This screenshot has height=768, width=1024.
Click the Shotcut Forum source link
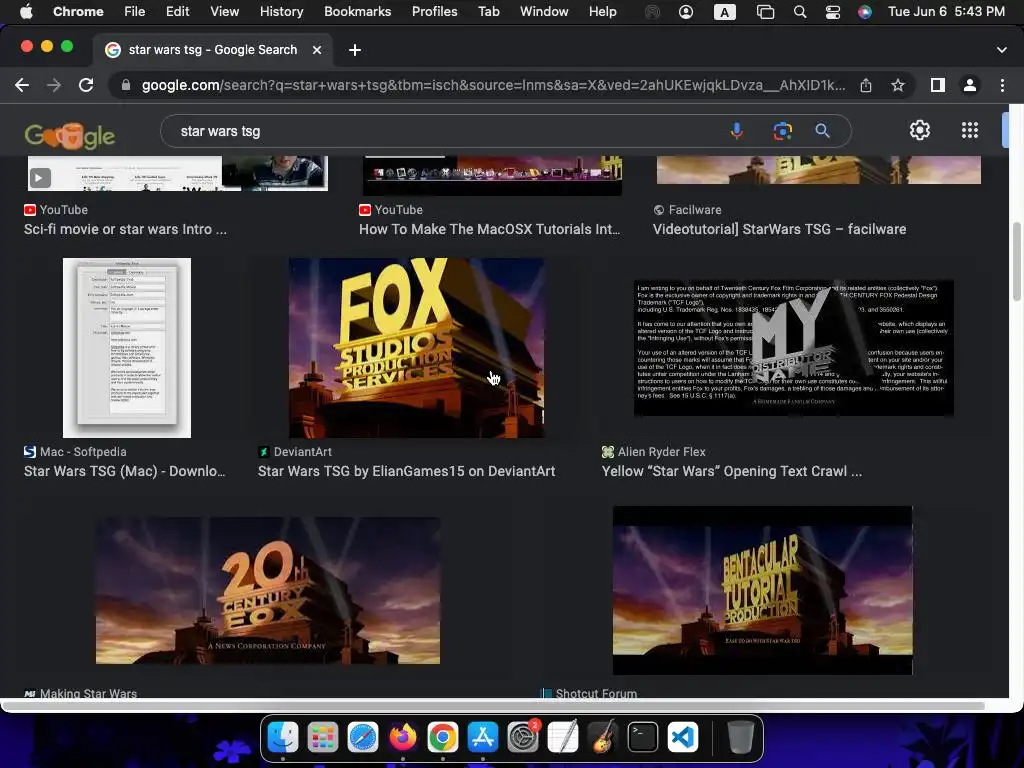pyautogui.click(x=589, y=694)
